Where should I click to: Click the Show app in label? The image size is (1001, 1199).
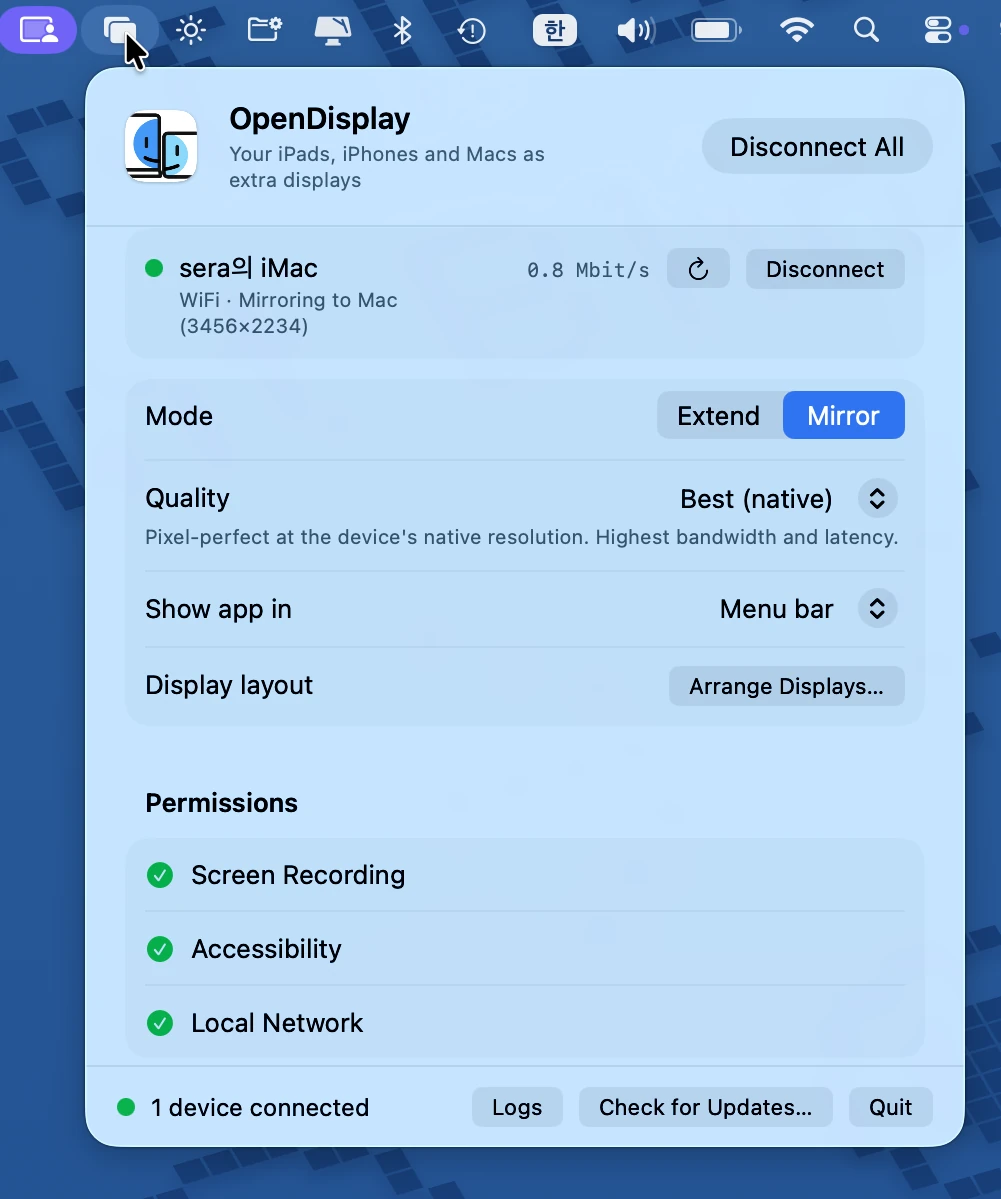pyautogui.click(x=219, y=609)
